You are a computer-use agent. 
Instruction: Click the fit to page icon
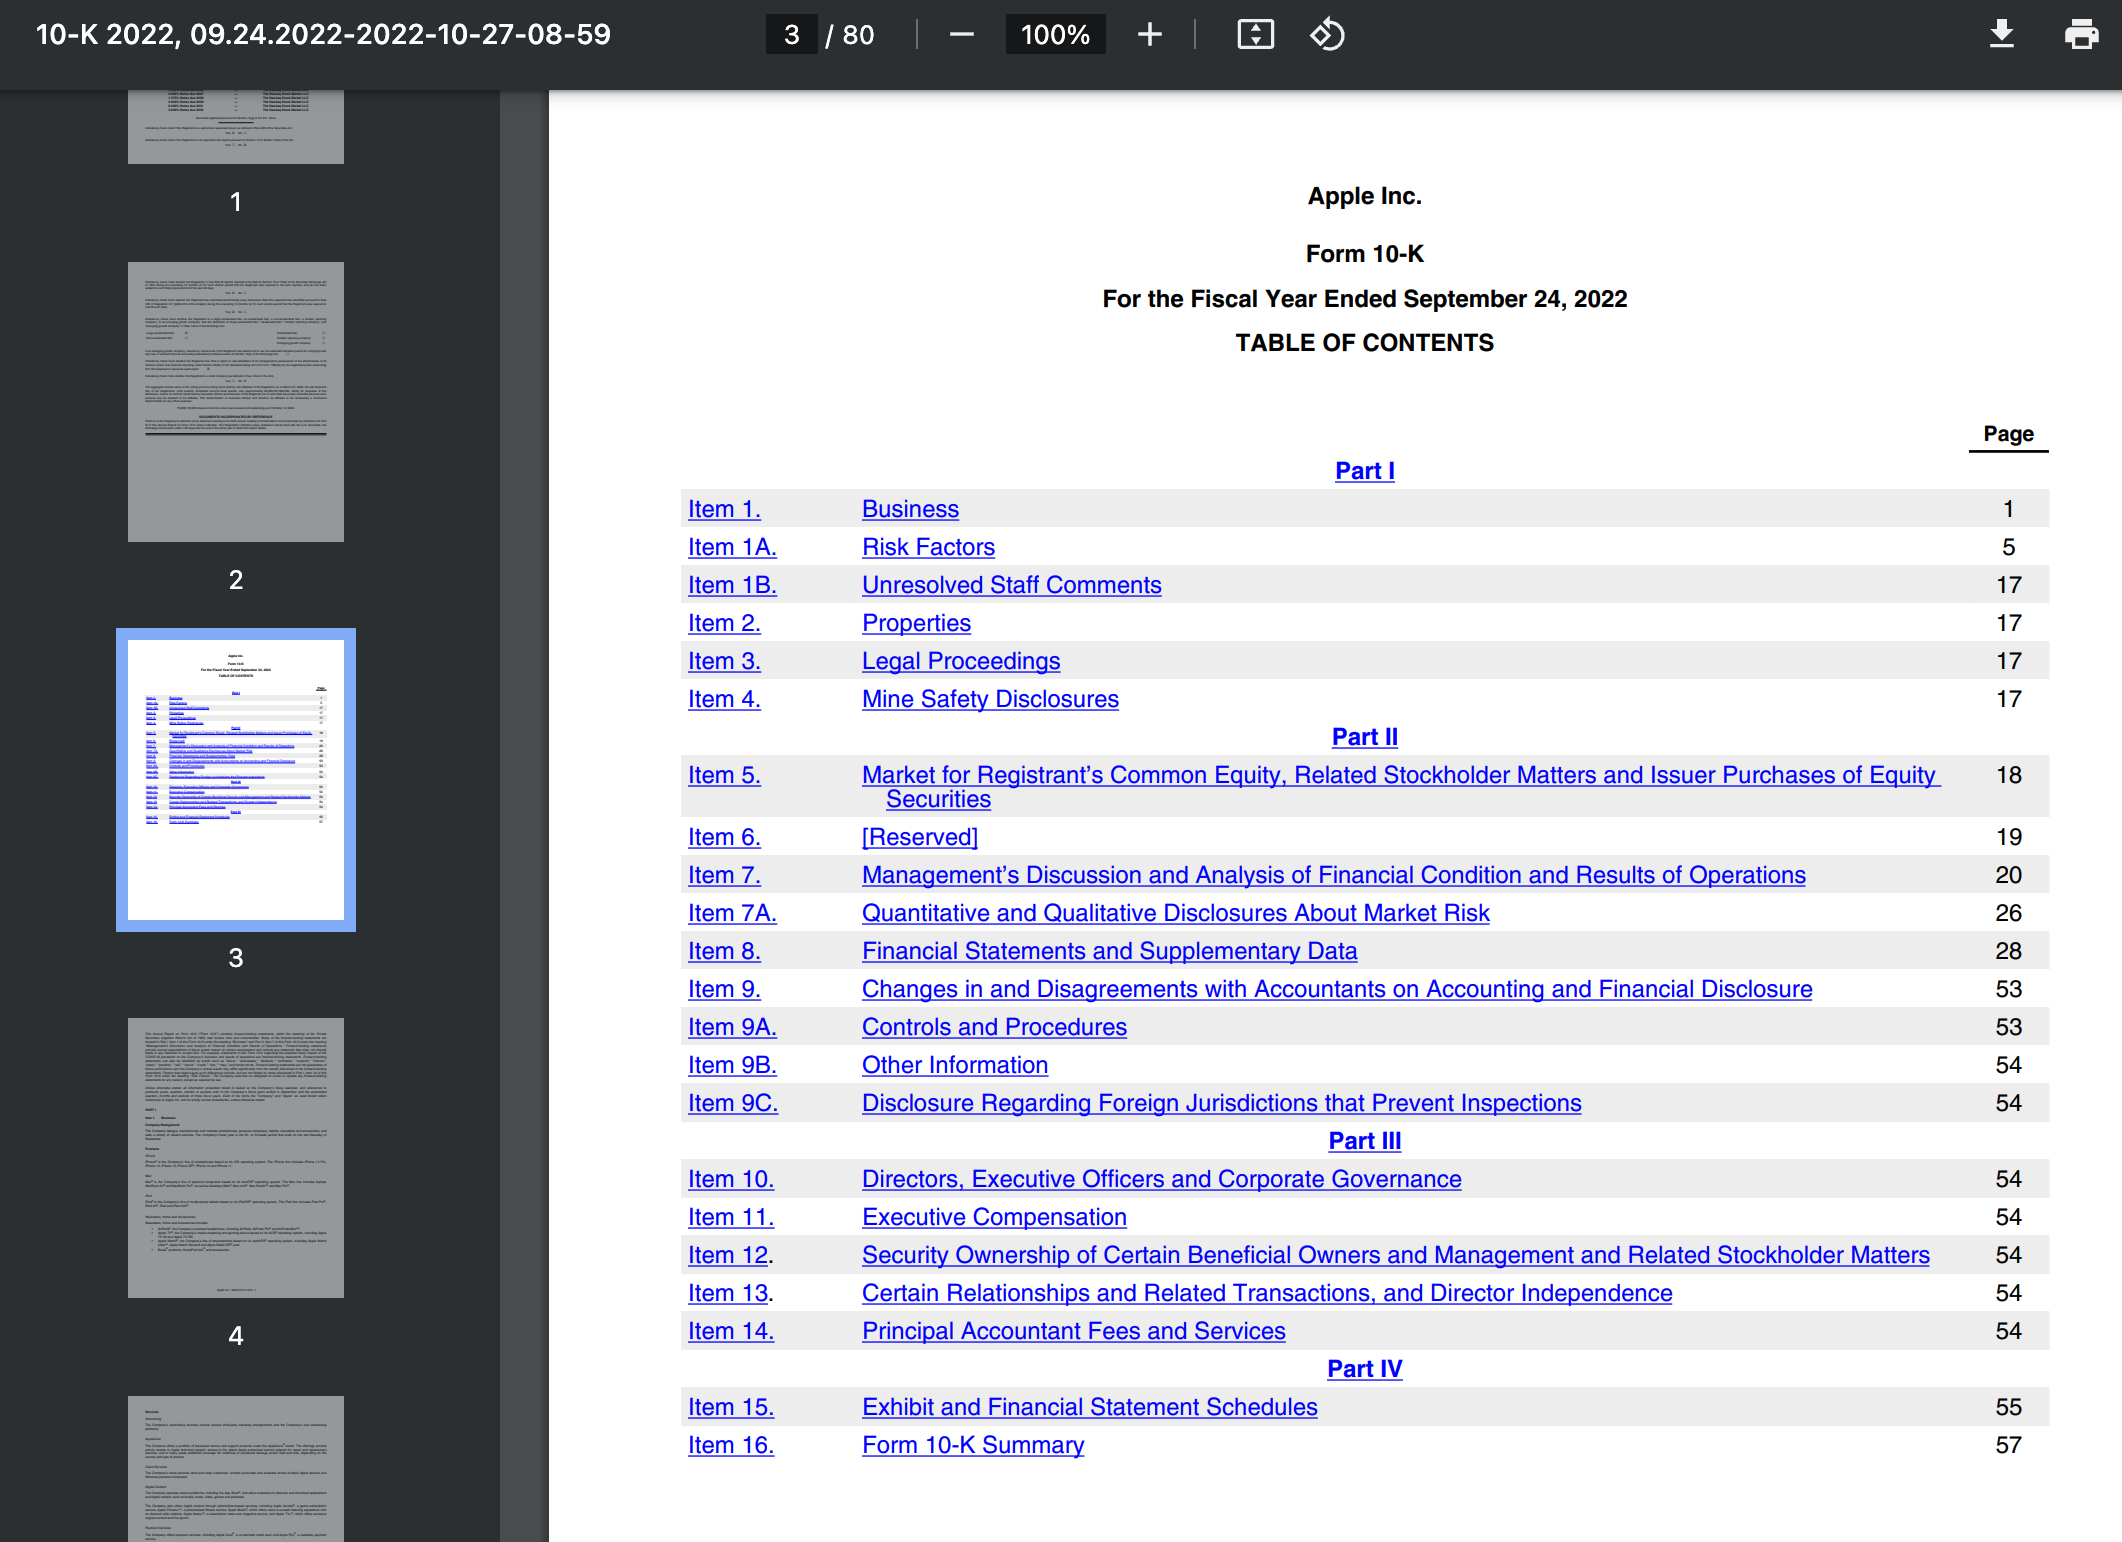click(x=1255, y=35)
